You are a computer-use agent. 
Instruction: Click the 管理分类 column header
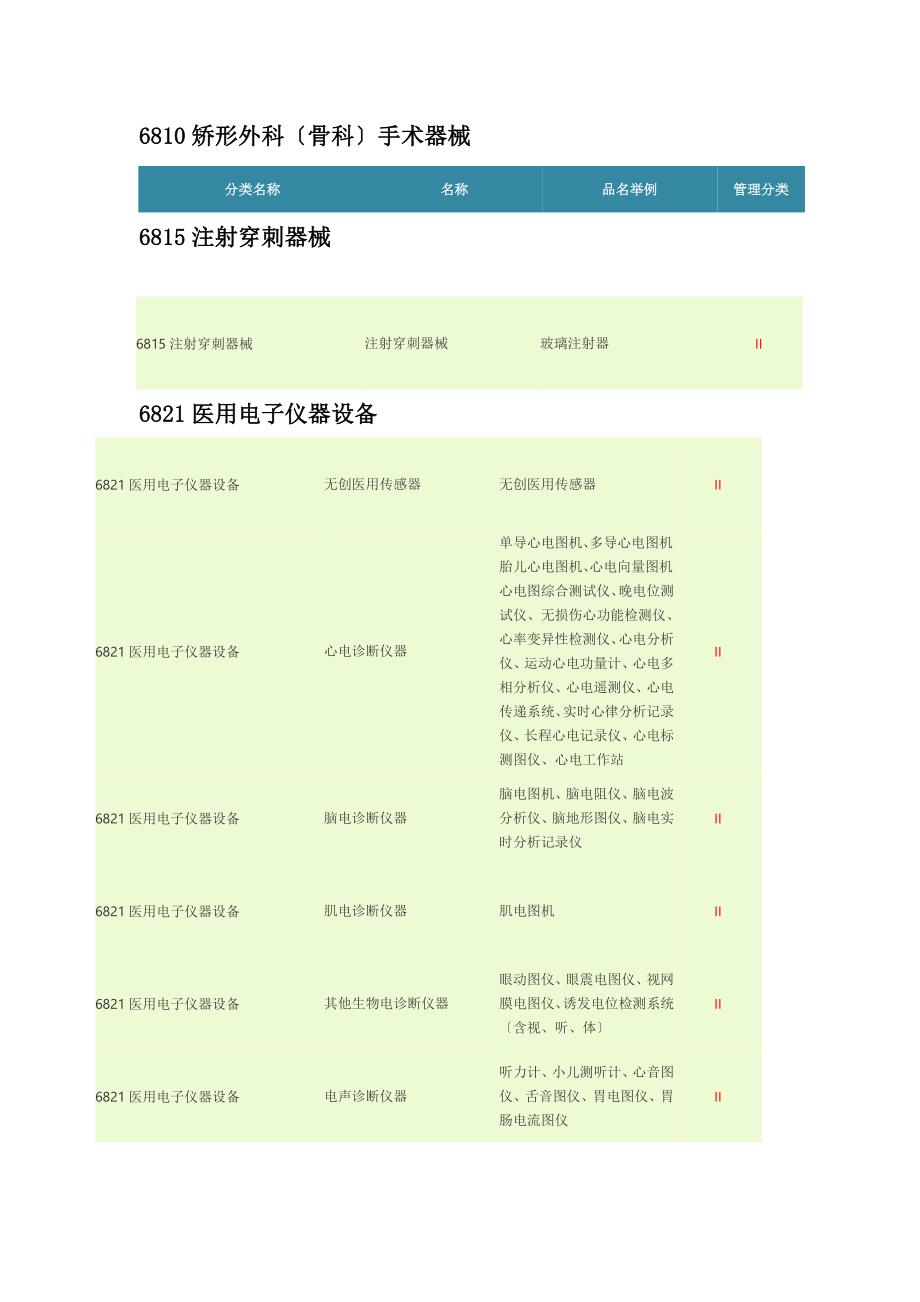pyautogui.click(x=760, y=189)
